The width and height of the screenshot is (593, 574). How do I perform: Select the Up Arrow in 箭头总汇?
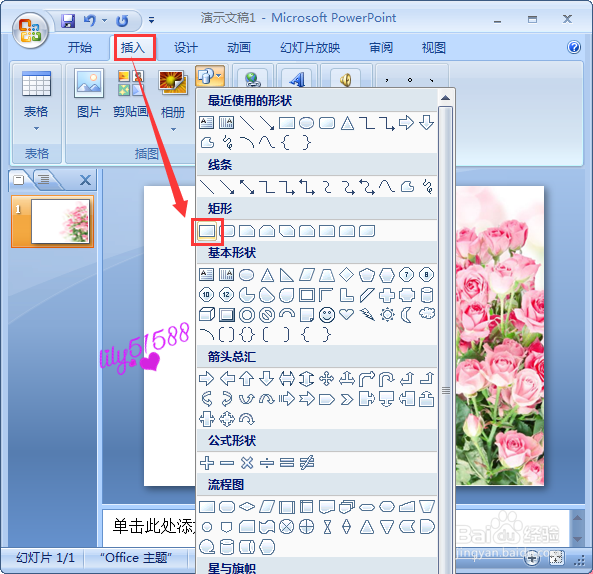247,379
